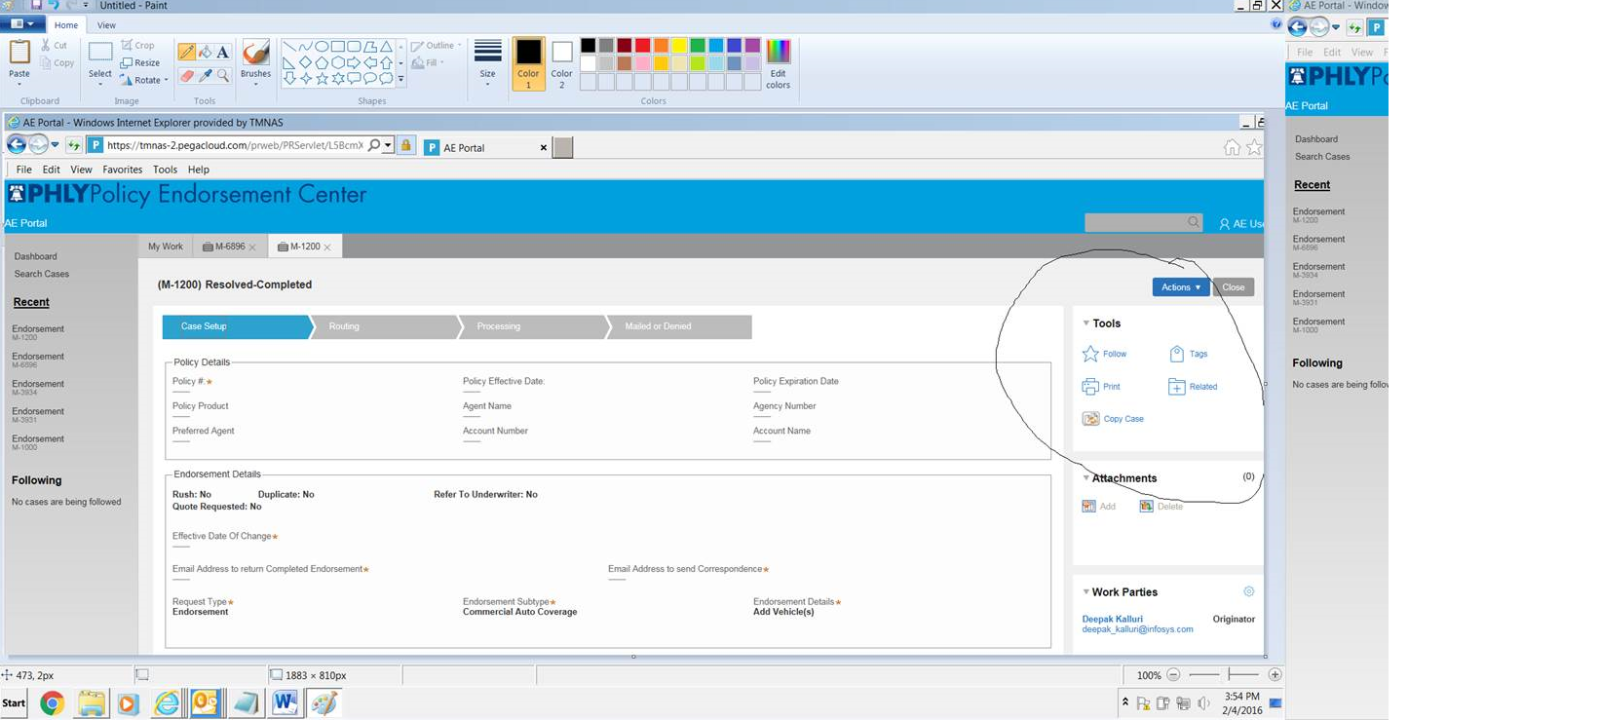Collapse the Tools section triangle
Screen dimensions: 1599x720
coord(1086,323)
